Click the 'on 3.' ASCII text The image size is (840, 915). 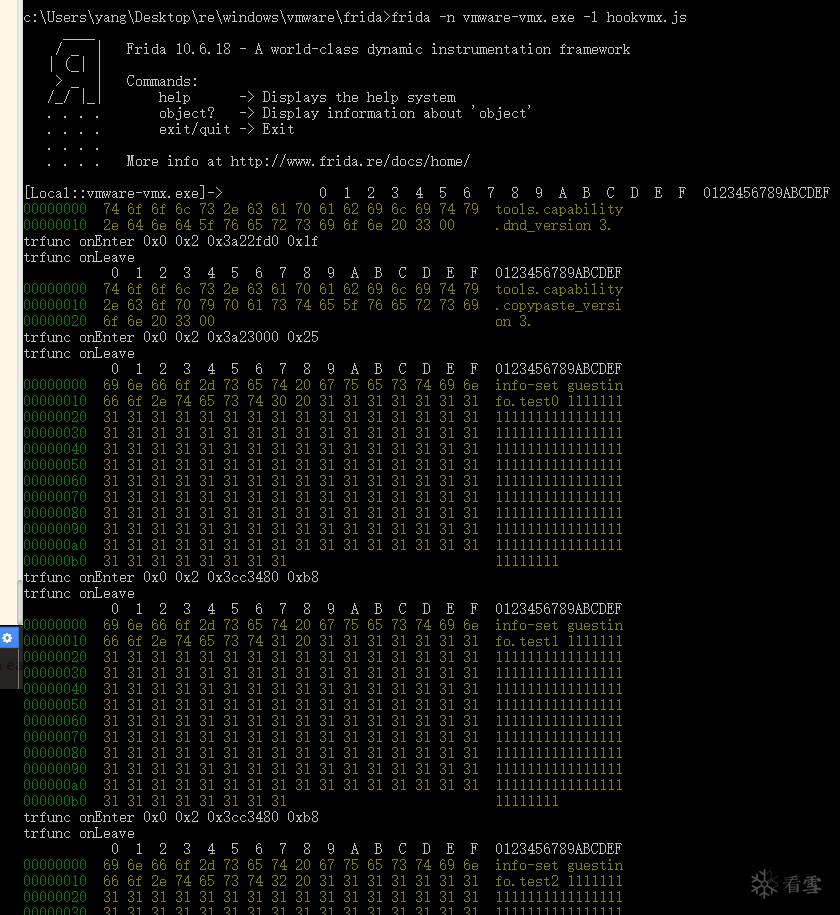tap(513, 322)
